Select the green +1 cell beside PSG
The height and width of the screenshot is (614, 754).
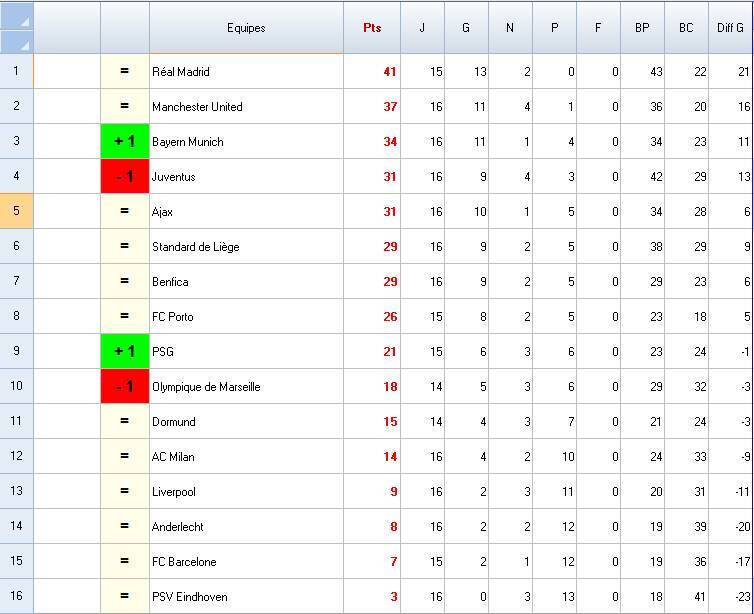pos(125,351)
